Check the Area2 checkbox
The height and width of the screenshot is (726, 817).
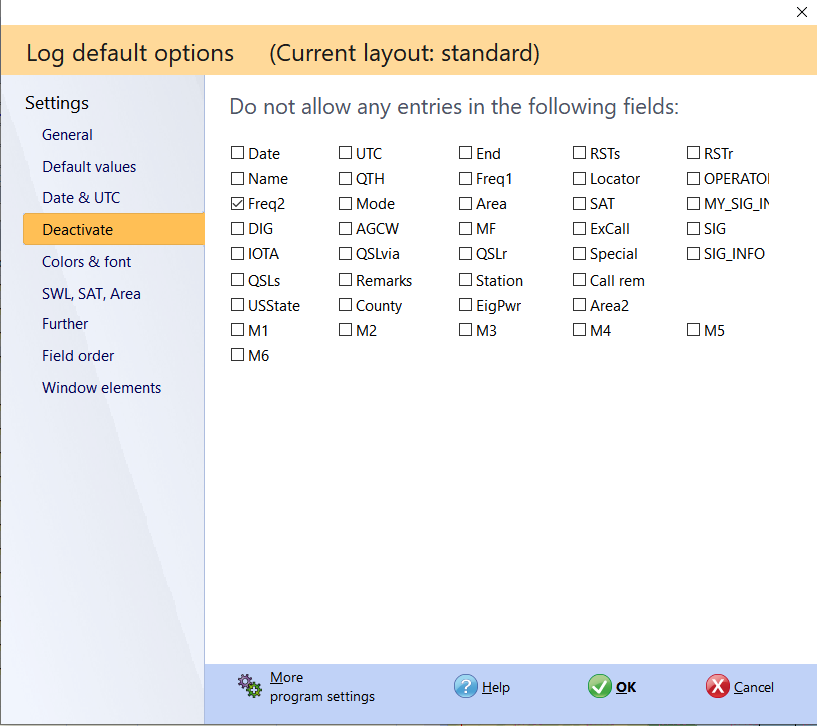click(579, 304)
